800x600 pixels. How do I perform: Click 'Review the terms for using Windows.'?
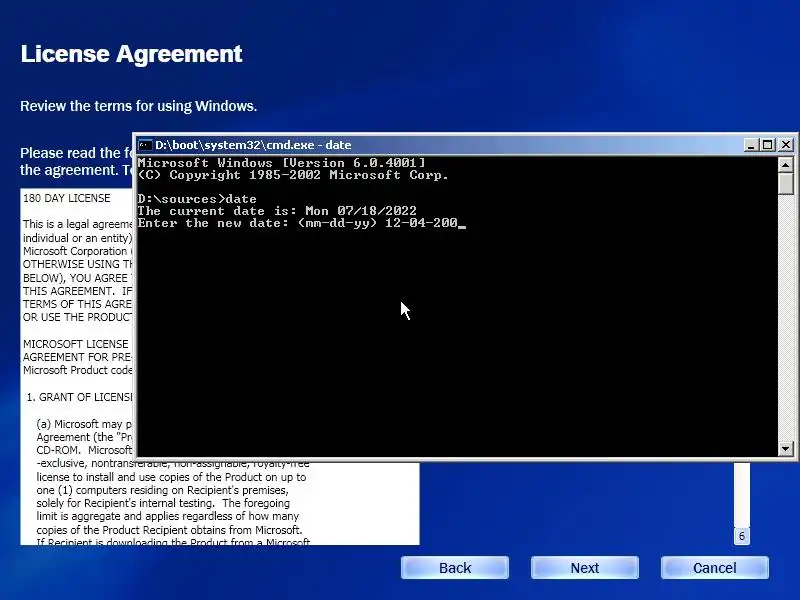(138, 106)
